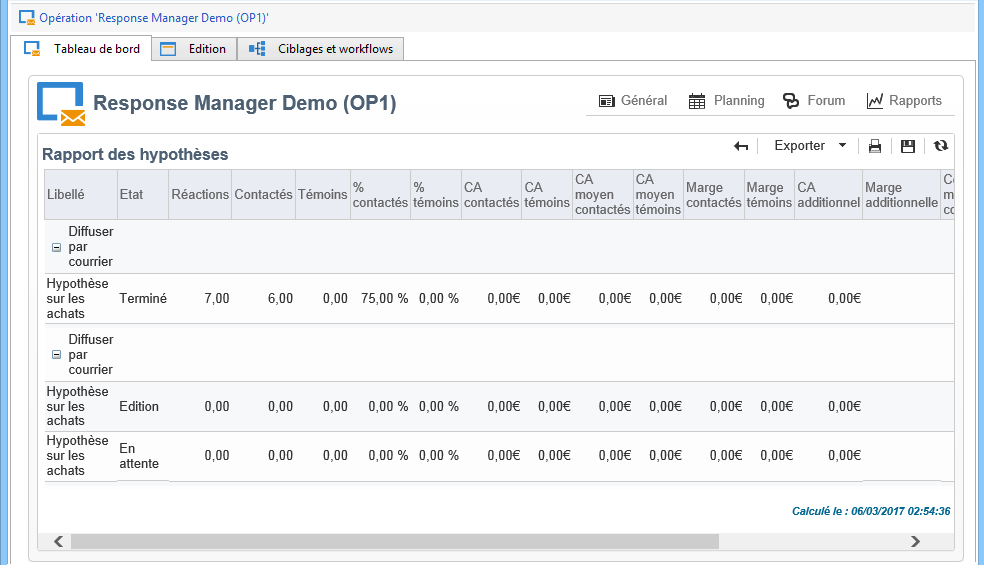The image size is (984, 586).
Task: Click the back arrow icon in report toolbar
Action: [x=741, y=146]
